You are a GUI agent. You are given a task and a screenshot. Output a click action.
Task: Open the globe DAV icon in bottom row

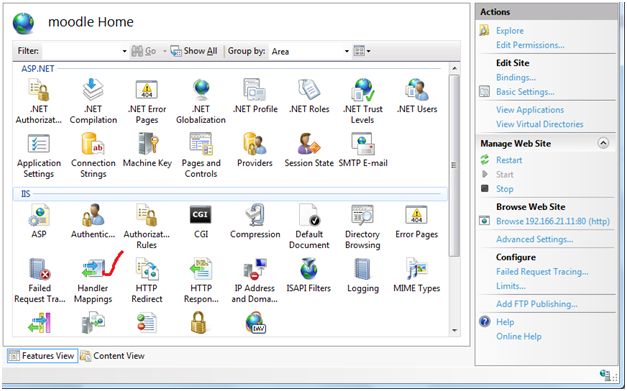click(256, 322)
